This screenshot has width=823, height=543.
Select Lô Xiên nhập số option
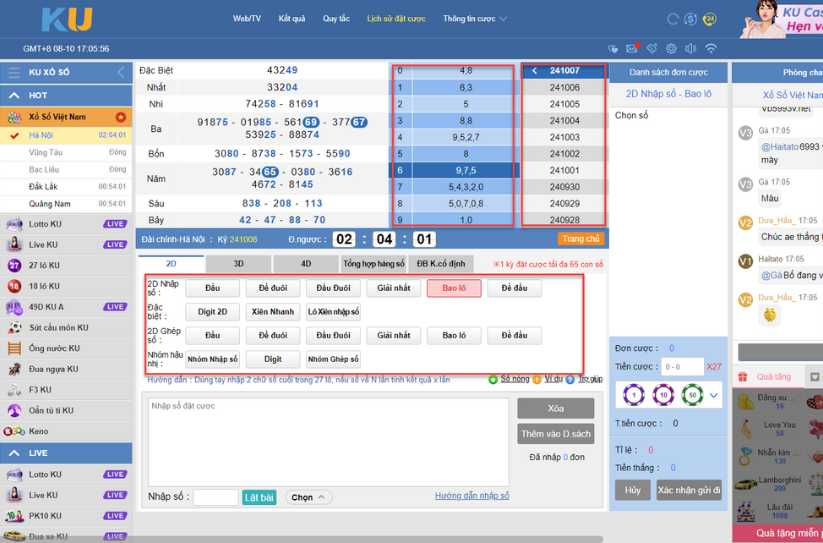333,312
